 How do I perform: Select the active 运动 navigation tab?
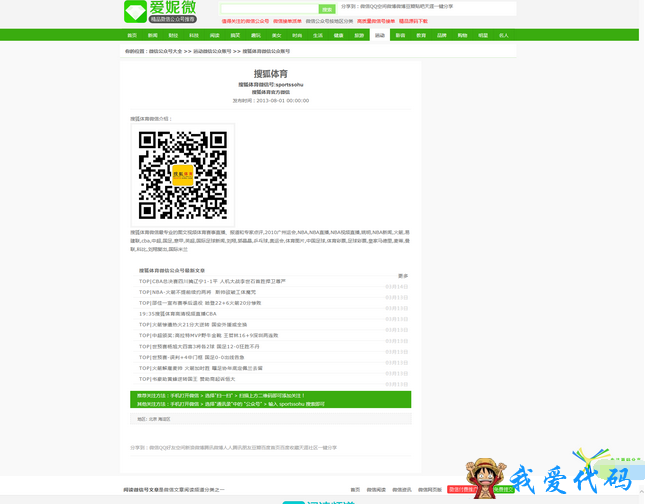click(380, 35)
